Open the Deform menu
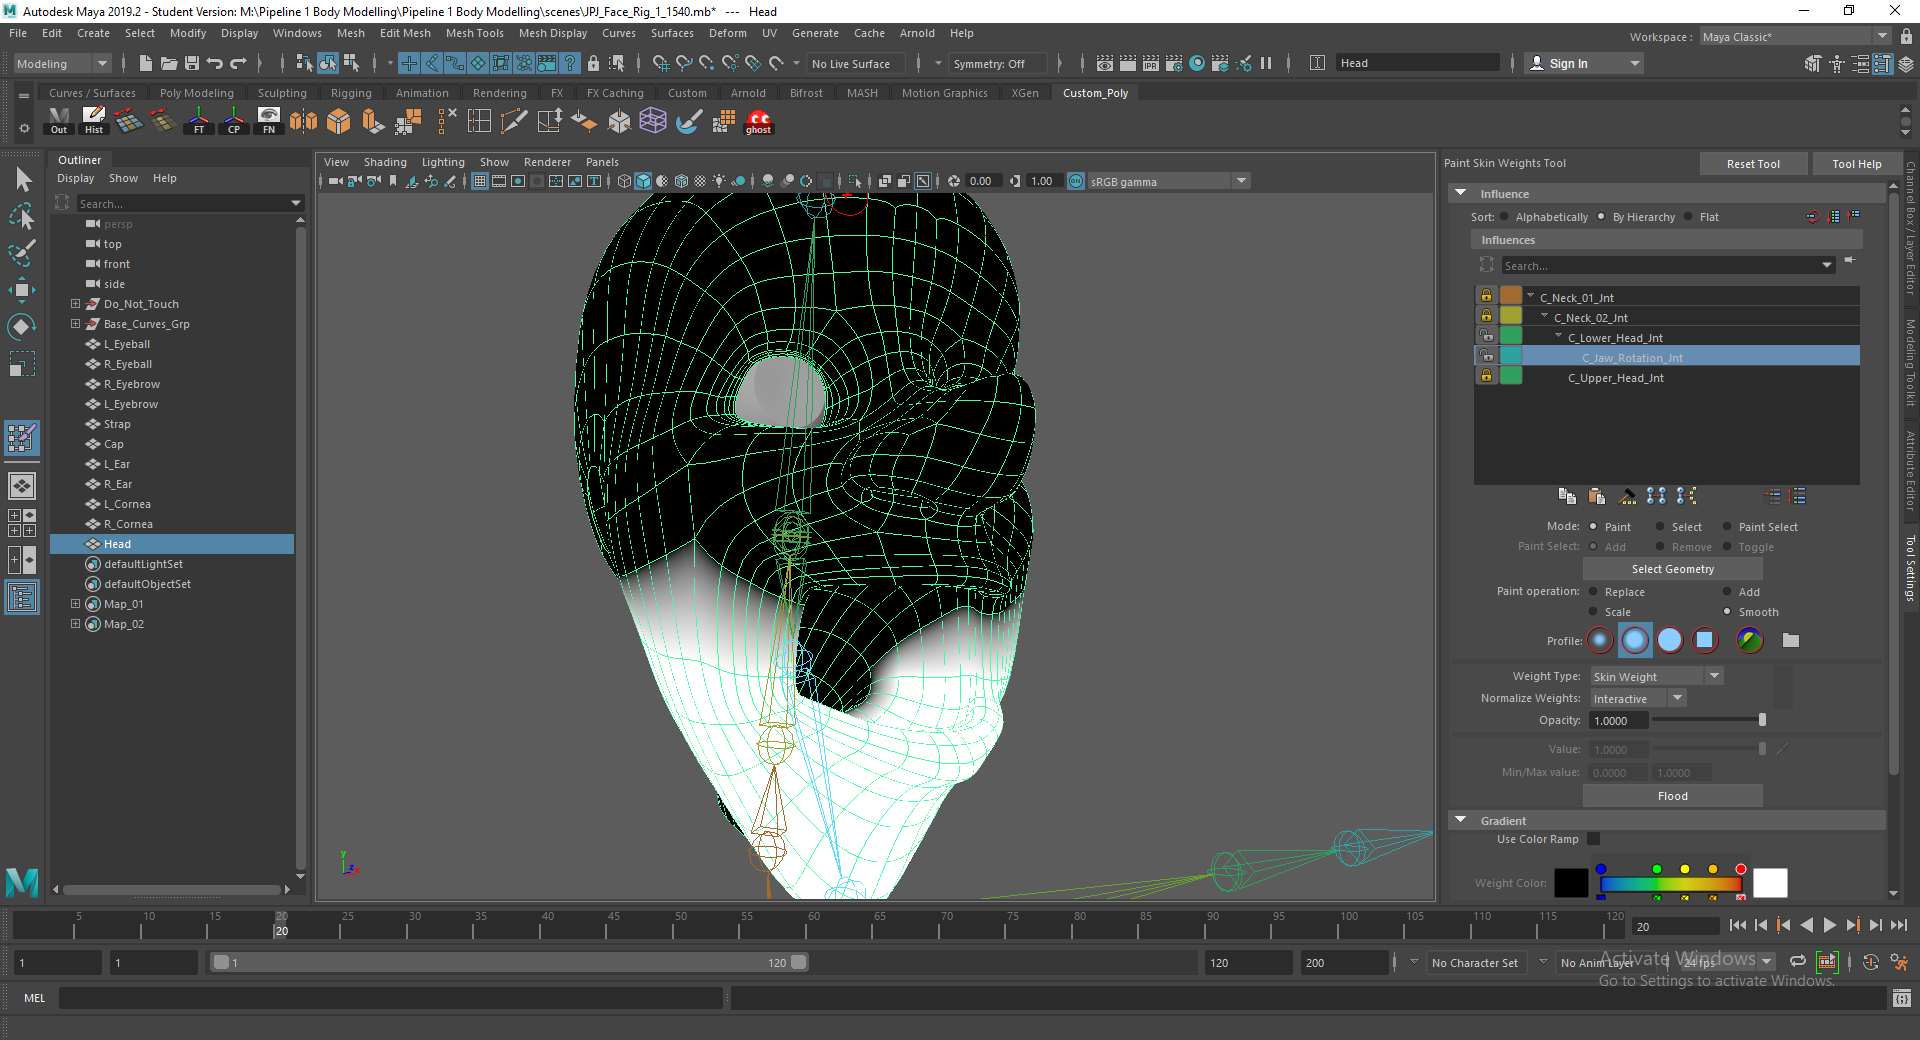The height and width of the screenshot is (1040, 1920). click(x=727, y=33)
